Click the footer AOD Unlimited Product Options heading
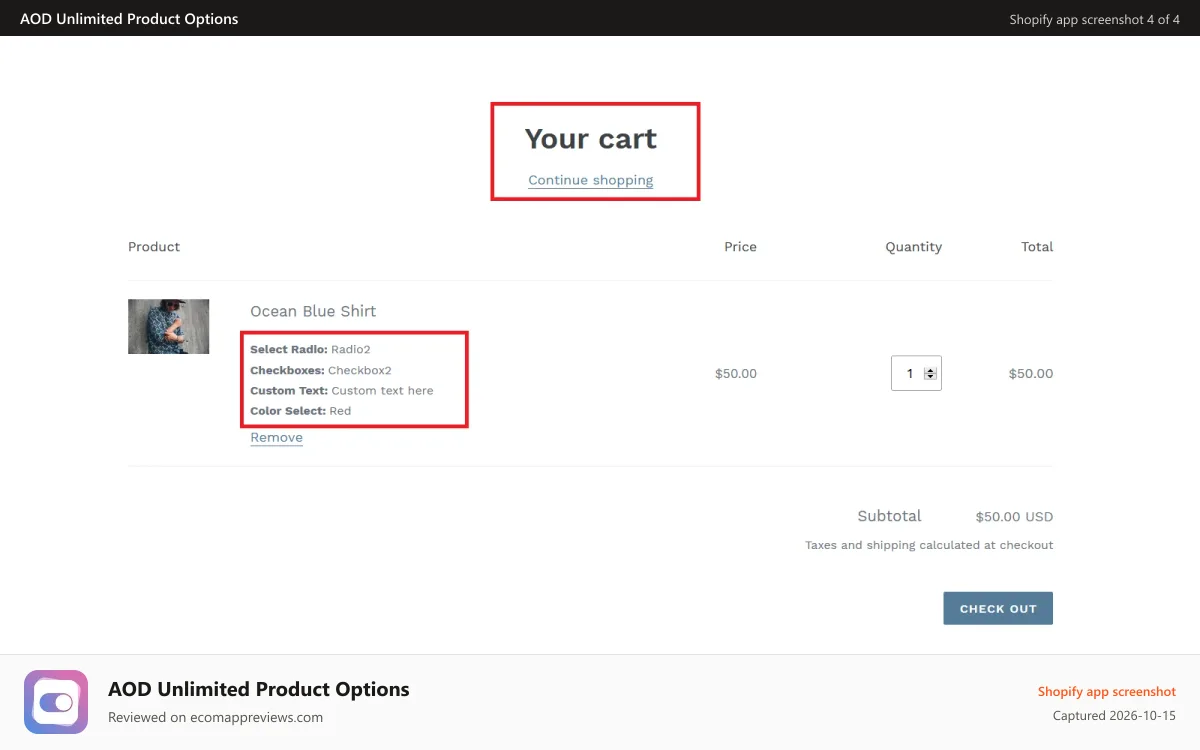Image resolution: width=1200 pixels, height=750 pixels. 259,689
